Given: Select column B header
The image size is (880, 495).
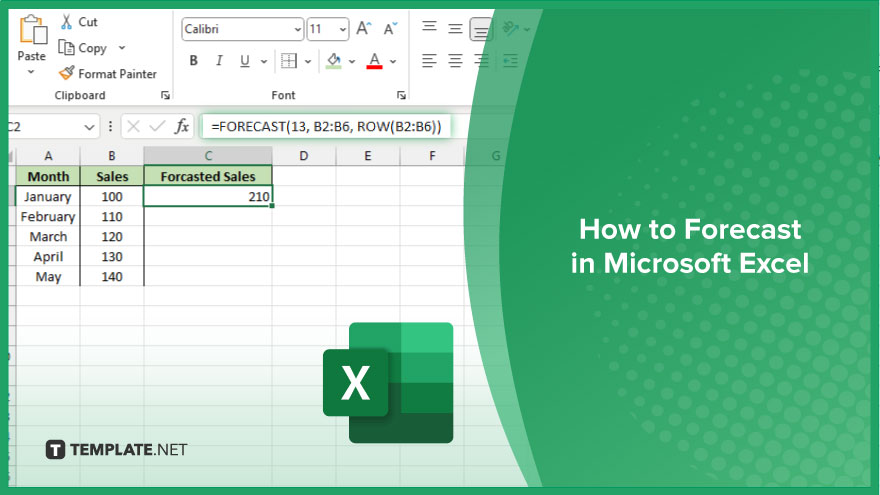Looking at the screenshot, I should point(112,156).
